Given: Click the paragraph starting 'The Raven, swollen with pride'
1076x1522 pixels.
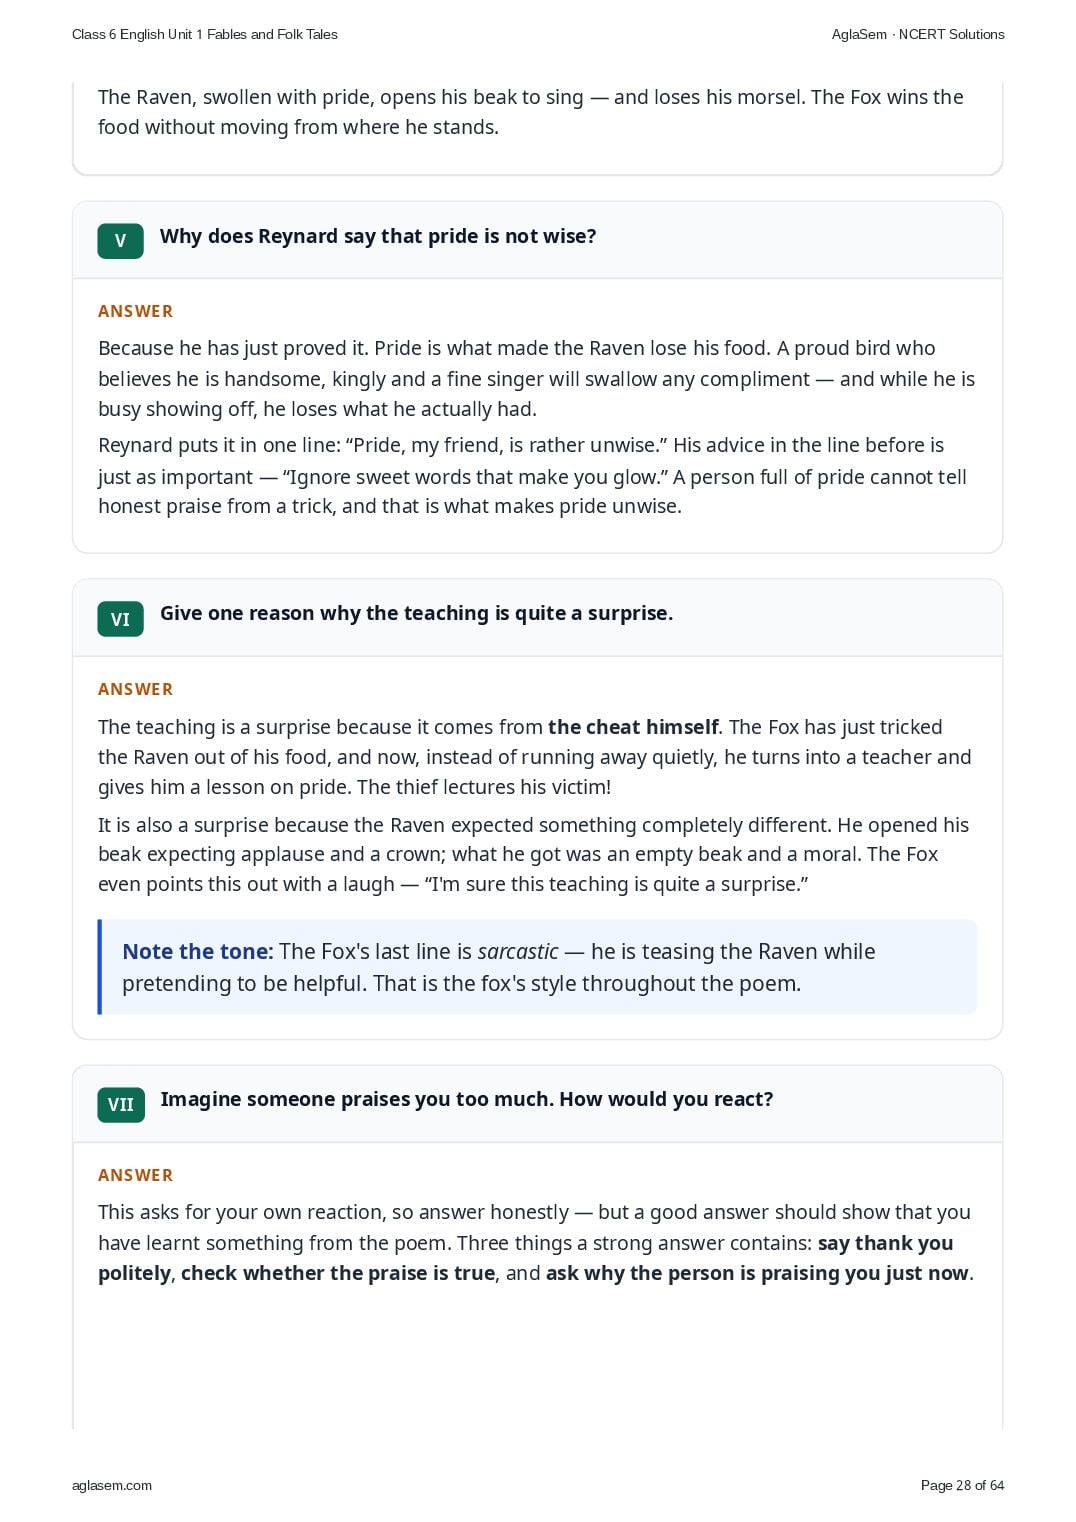Looking at the screenshot, I should (x=531, y=112).
